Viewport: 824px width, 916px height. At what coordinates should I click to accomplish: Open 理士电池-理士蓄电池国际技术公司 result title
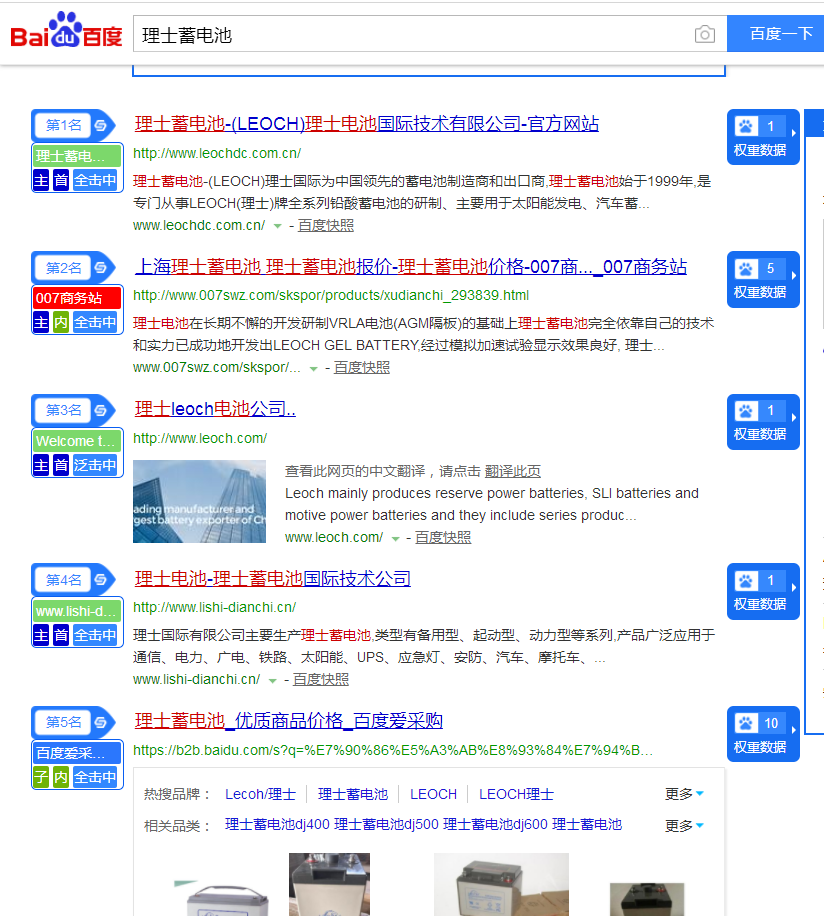(x=273, y=578)
